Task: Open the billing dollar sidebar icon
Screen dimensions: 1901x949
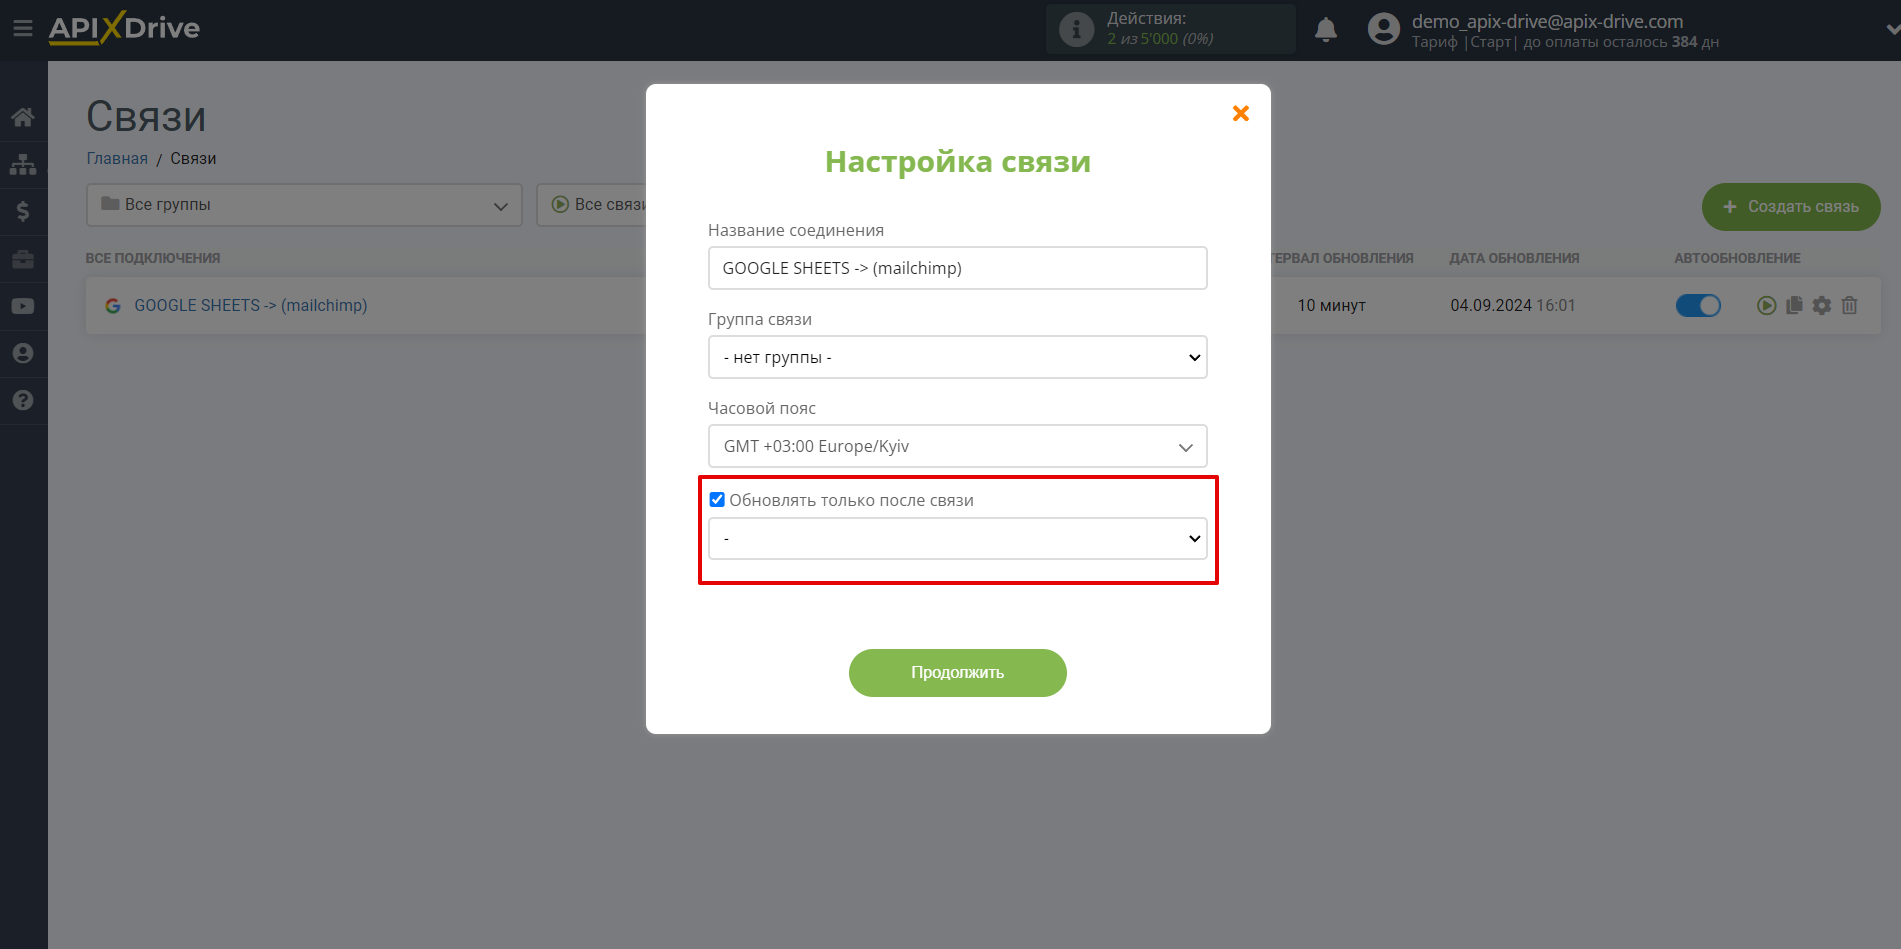Action: click(x=23, y=211)
